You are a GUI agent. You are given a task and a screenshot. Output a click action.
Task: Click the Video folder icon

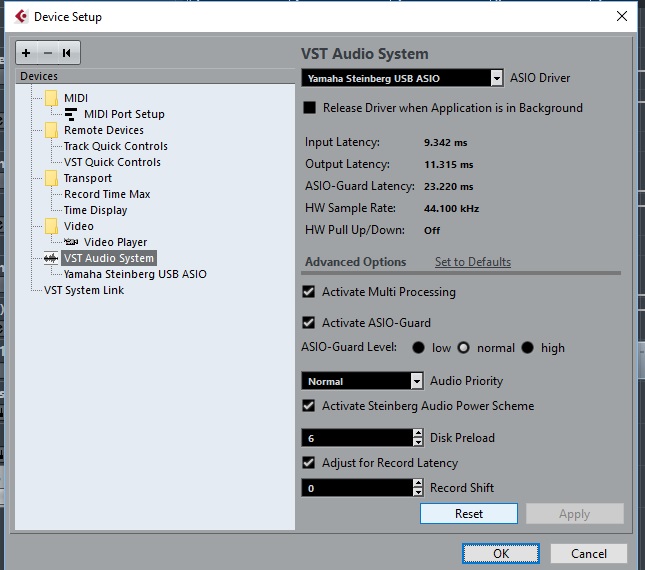[51, 226]
